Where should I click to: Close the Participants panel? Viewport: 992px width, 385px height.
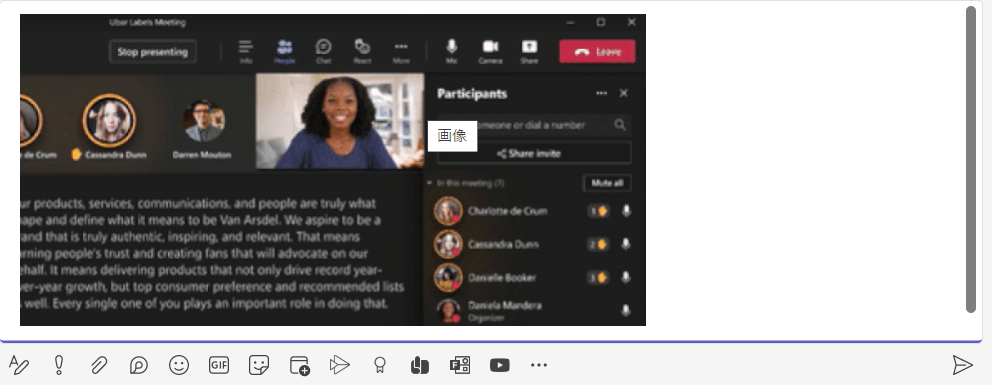coord(624,94)
